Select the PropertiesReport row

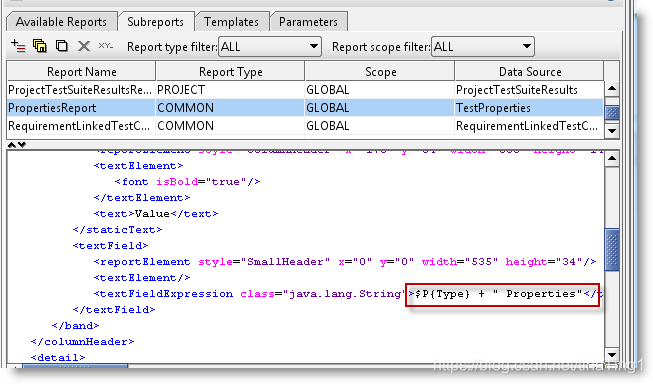305,108
